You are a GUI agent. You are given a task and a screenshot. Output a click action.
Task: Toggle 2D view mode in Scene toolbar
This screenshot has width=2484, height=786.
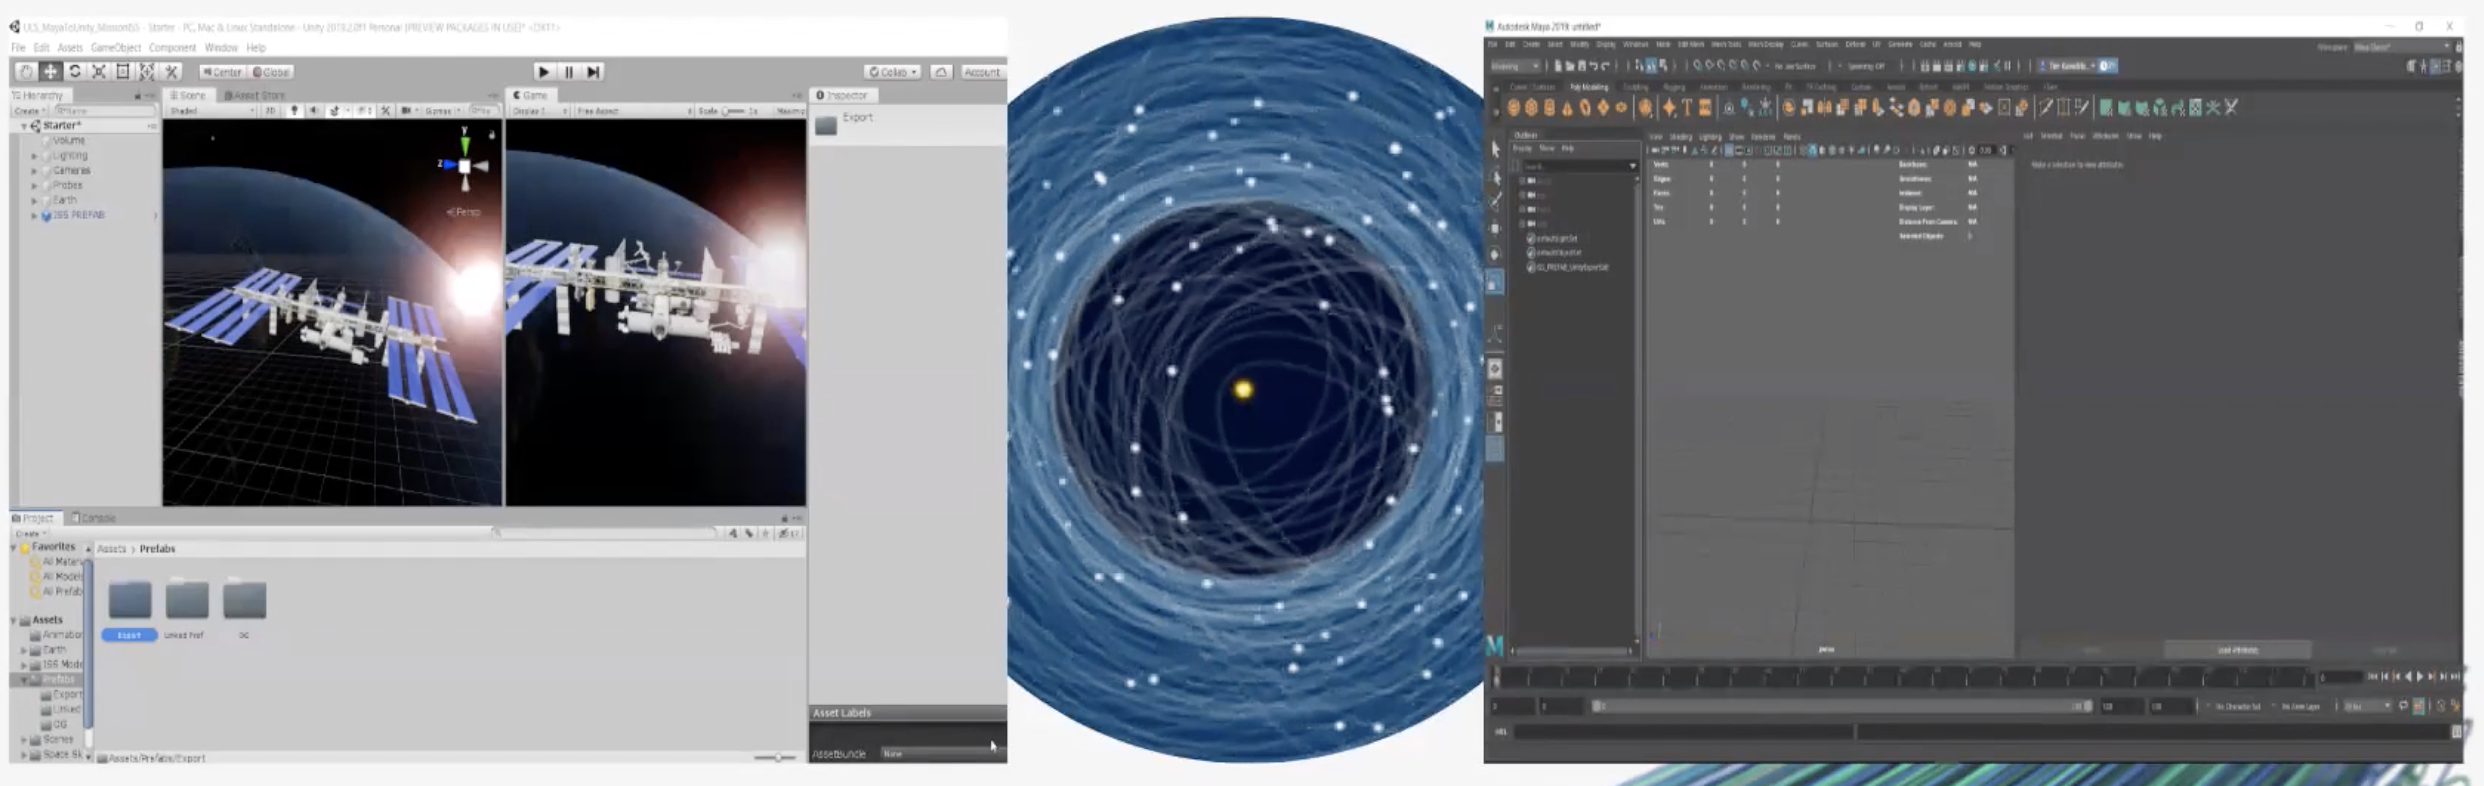[270, 111]
